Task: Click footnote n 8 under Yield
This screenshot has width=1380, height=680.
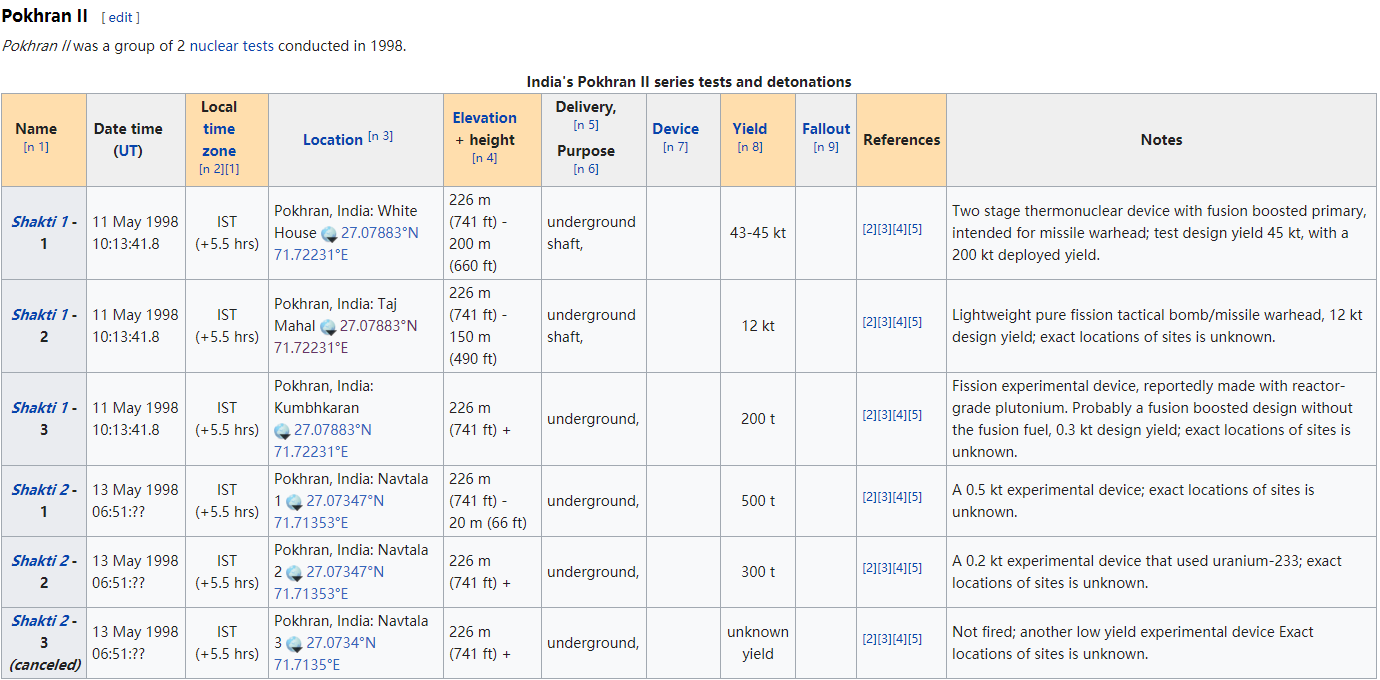Action: click(x=749, y=147)
